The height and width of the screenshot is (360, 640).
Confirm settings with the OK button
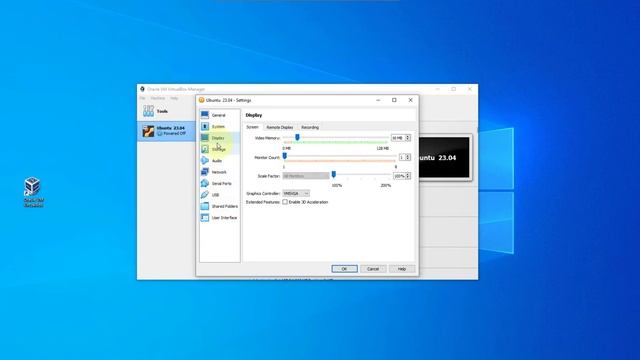click(x=344, y=269)
